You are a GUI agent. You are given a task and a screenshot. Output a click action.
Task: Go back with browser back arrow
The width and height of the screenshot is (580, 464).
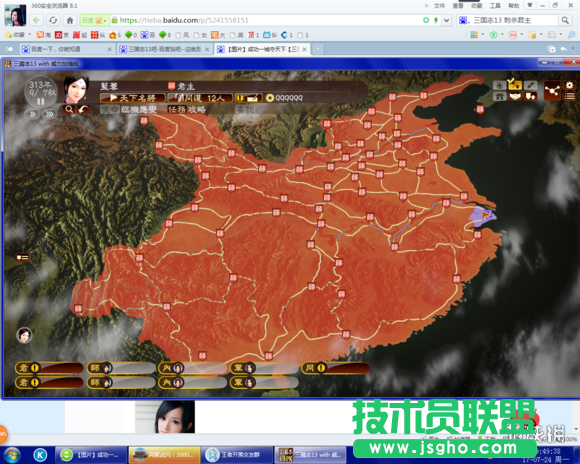point(36,20)
